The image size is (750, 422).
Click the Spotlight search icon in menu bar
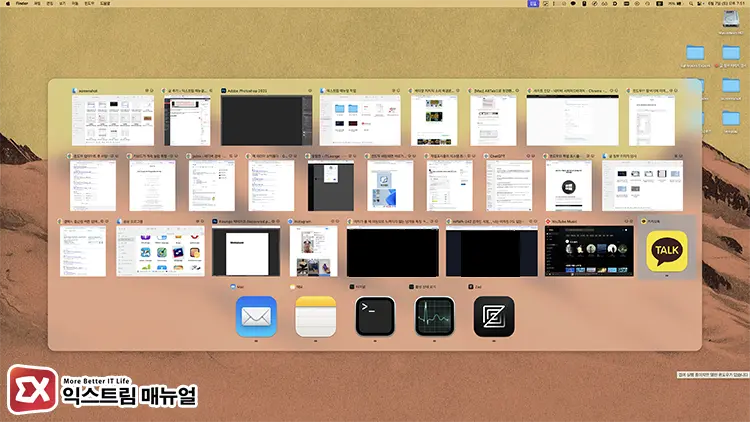point(691,3)
